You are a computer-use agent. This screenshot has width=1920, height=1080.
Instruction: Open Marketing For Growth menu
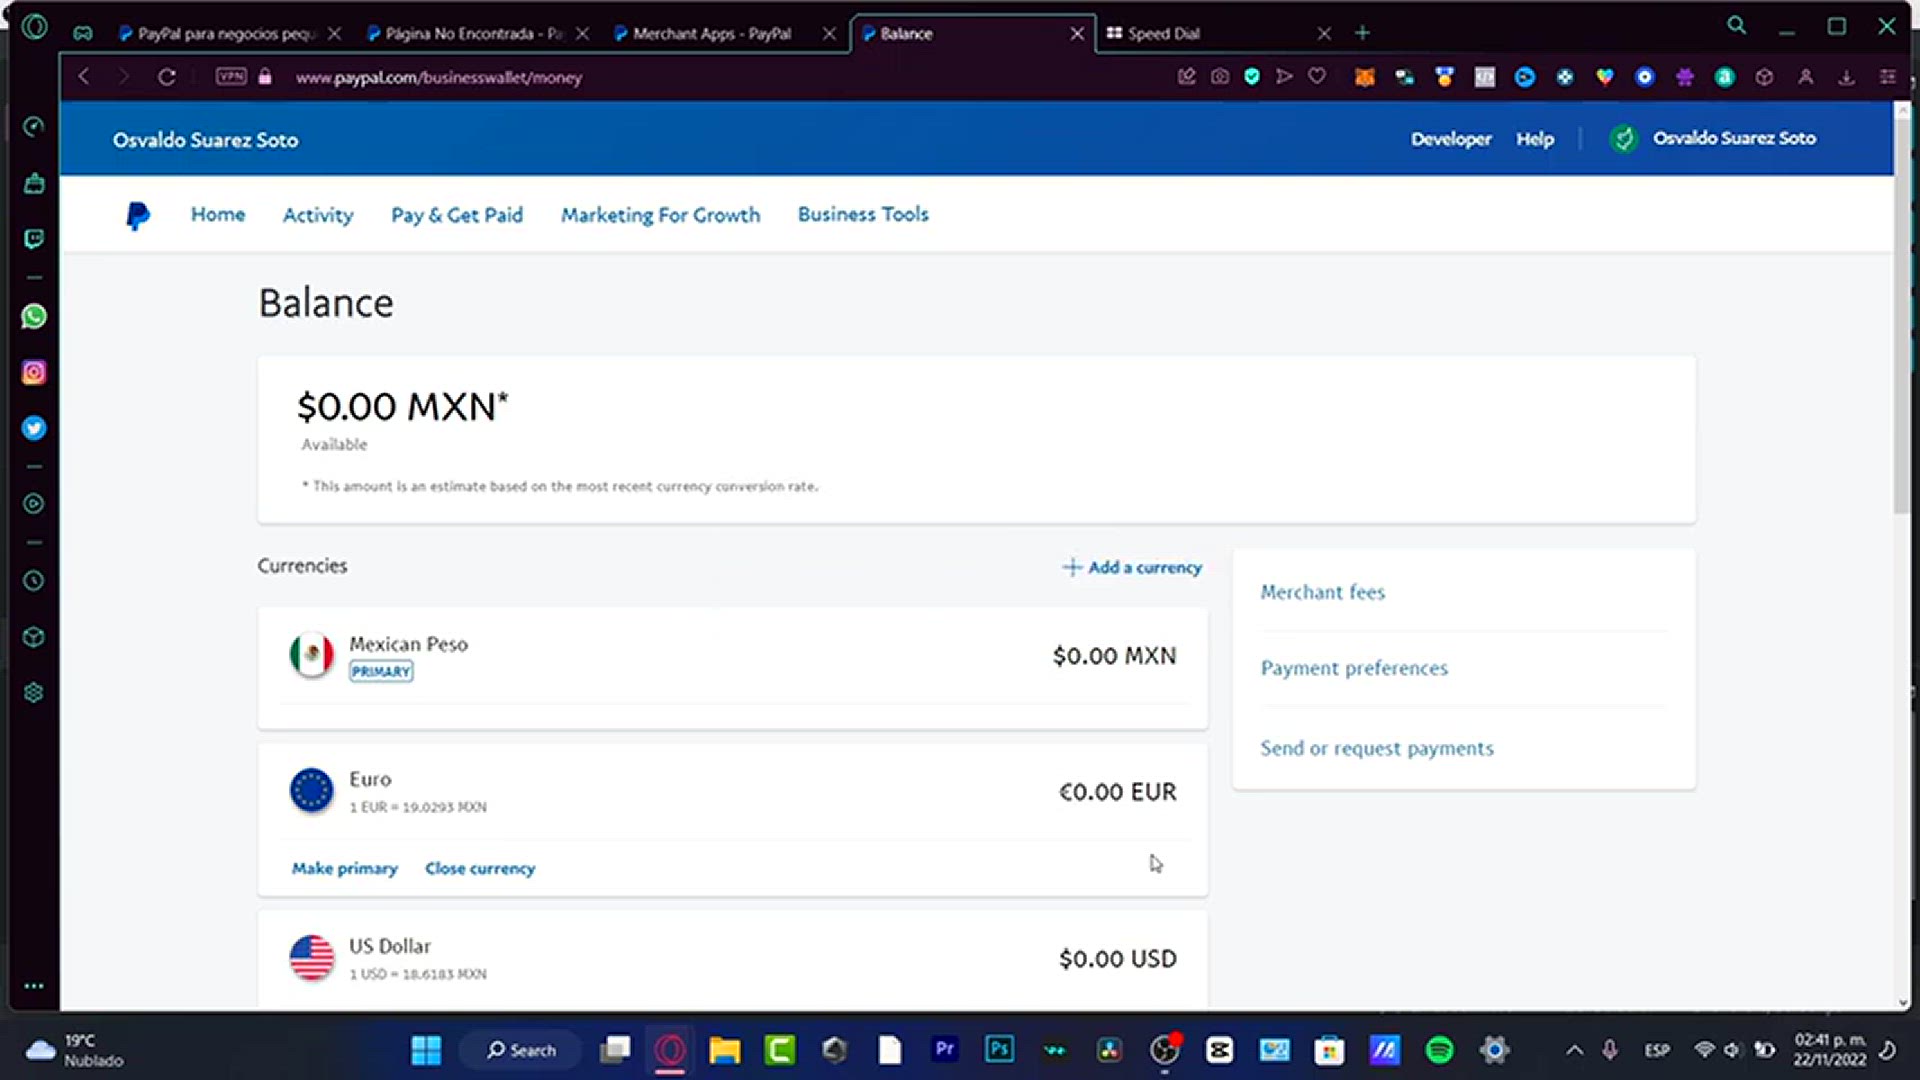[x=660, y=215]
